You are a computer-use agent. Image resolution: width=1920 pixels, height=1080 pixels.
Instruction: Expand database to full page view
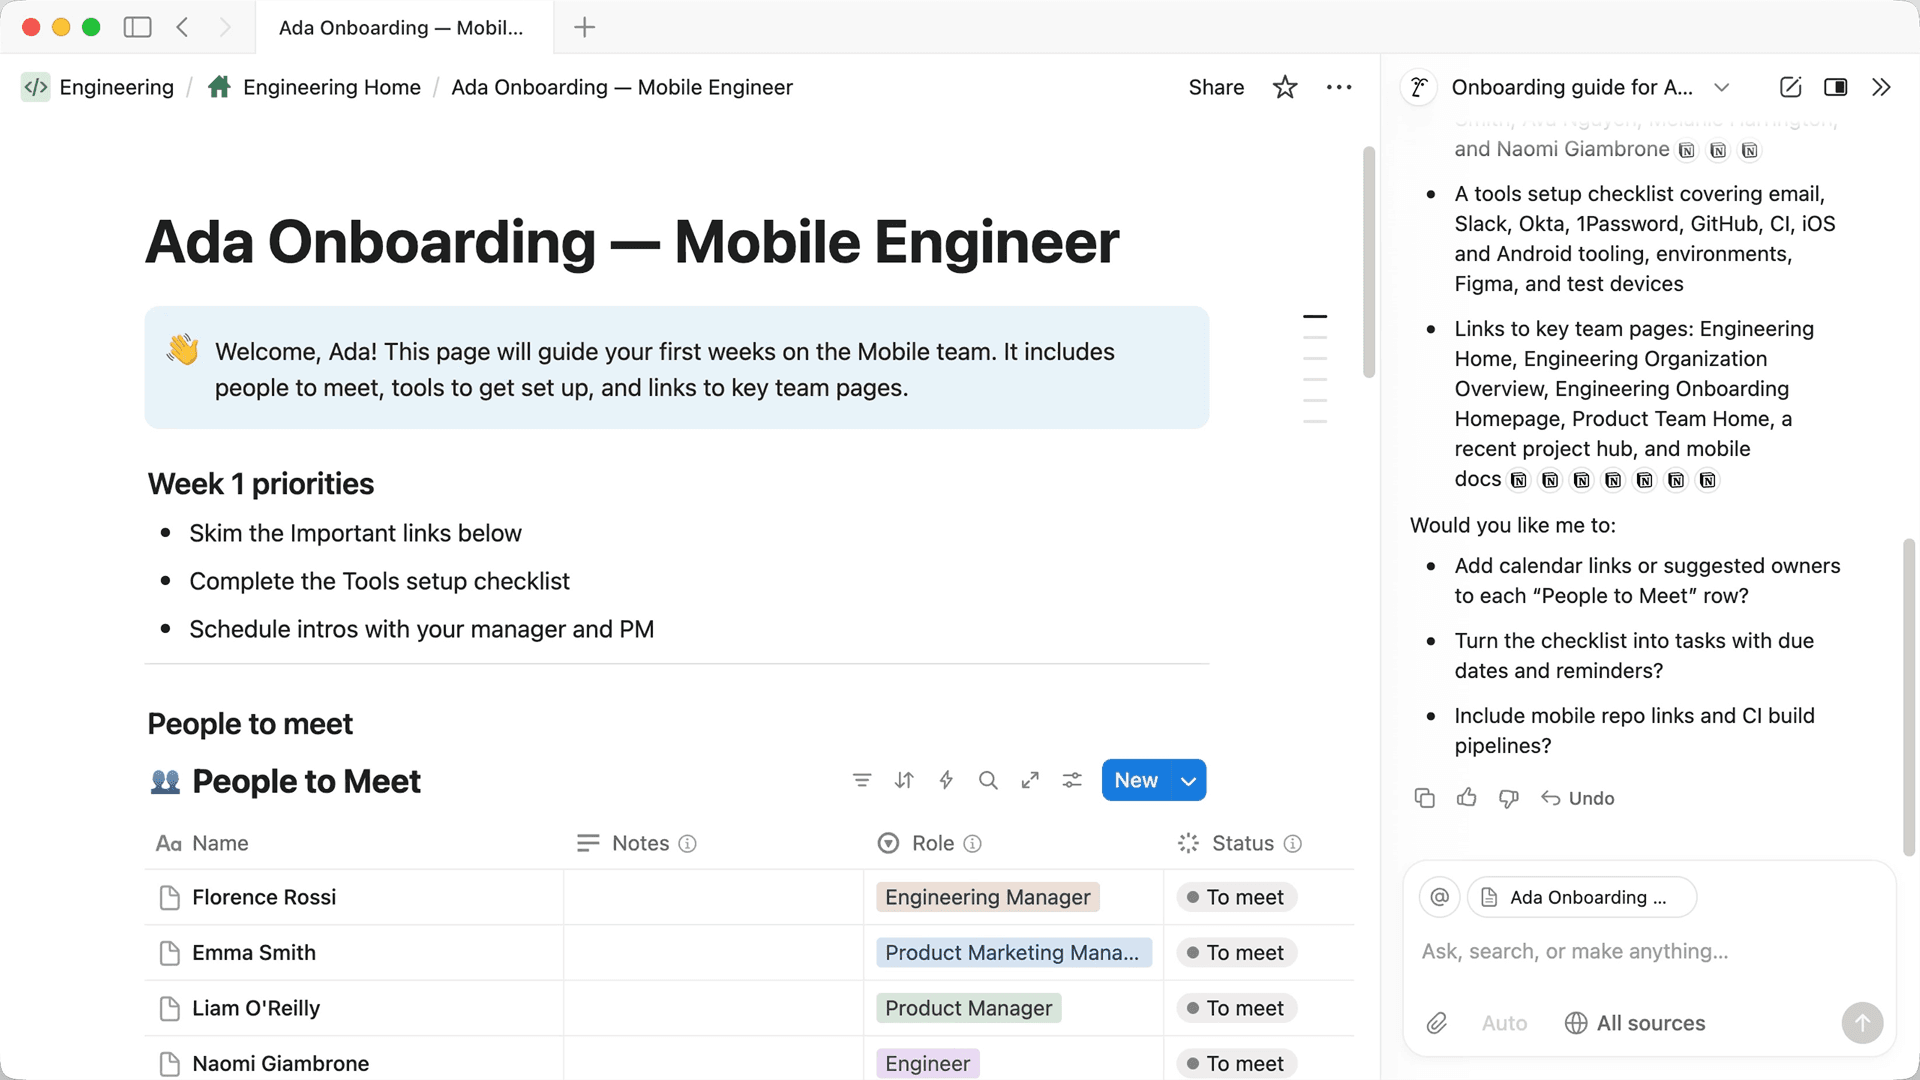pos(1030,780)
